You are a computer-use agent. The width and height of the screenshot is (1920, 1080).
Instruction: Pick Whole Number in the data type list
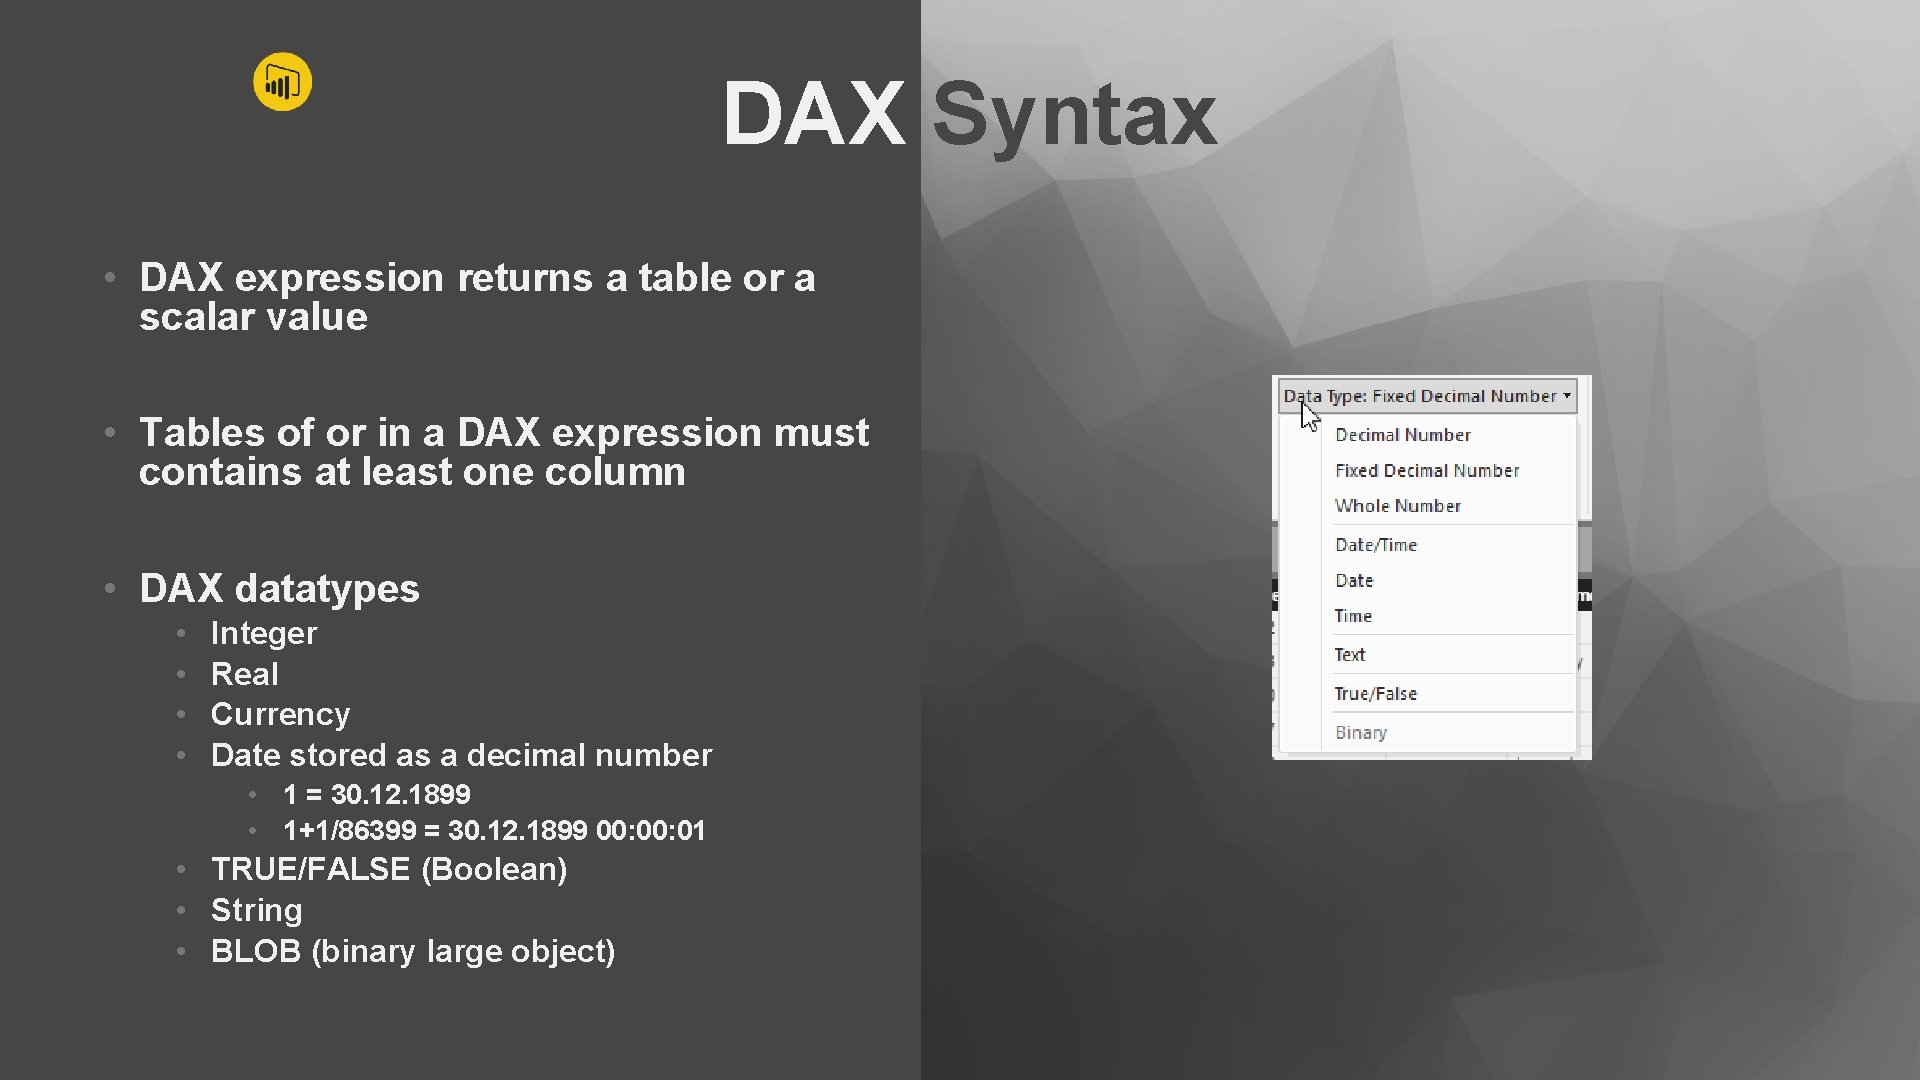click(x=1397, y=506)
